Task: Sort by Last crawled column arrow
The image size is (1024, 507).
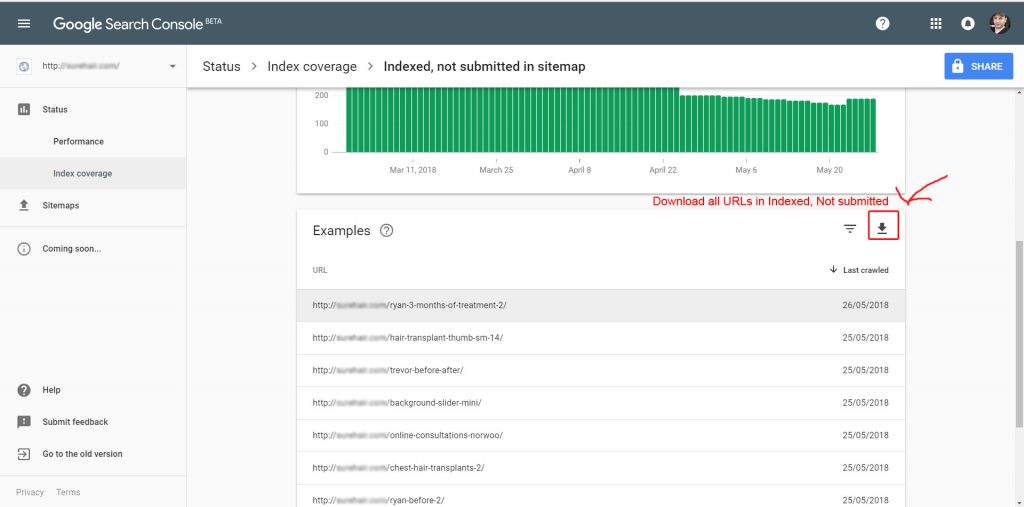Action: [833, 269]
